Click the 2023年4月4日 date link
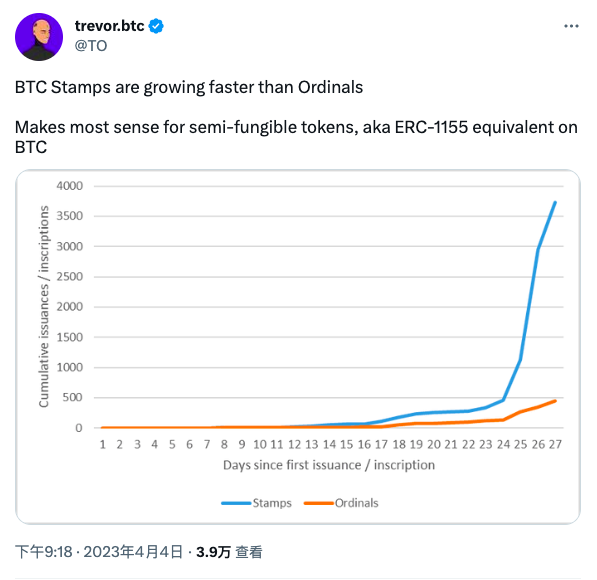Screen dimensions: 597x580 pyautogui.click(x=133, y=552)
